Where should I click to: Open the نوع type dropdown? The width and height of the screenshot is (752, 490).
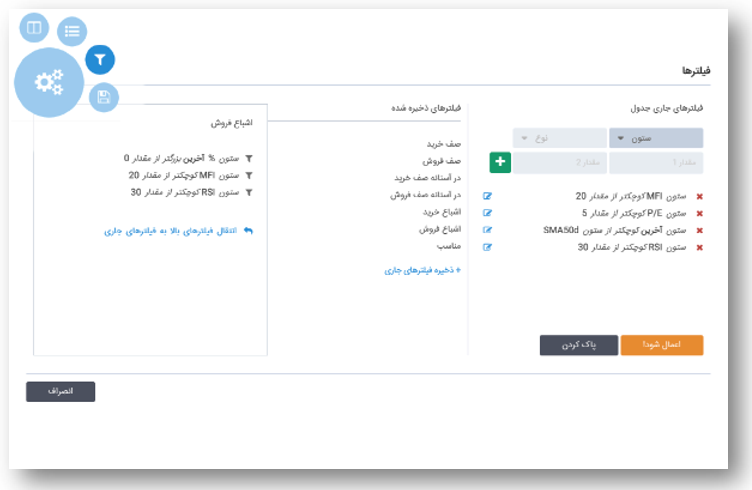pyautogui.click(x=560, y=138)
